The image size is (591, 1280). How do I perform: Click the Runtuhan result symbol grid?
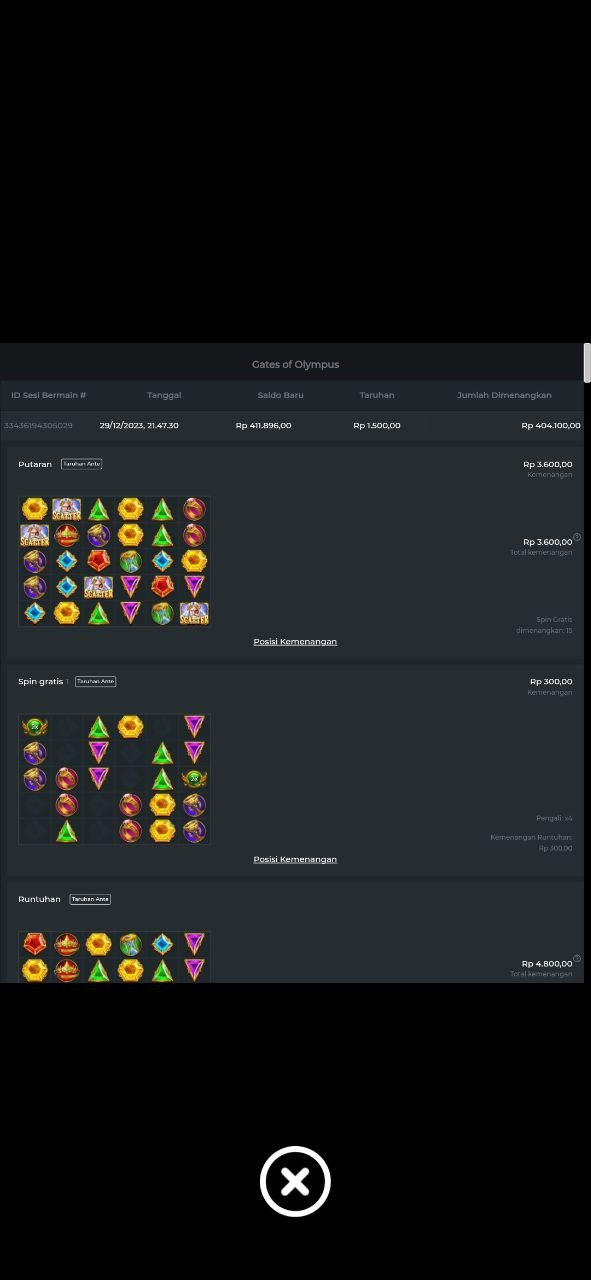point(114,956)
